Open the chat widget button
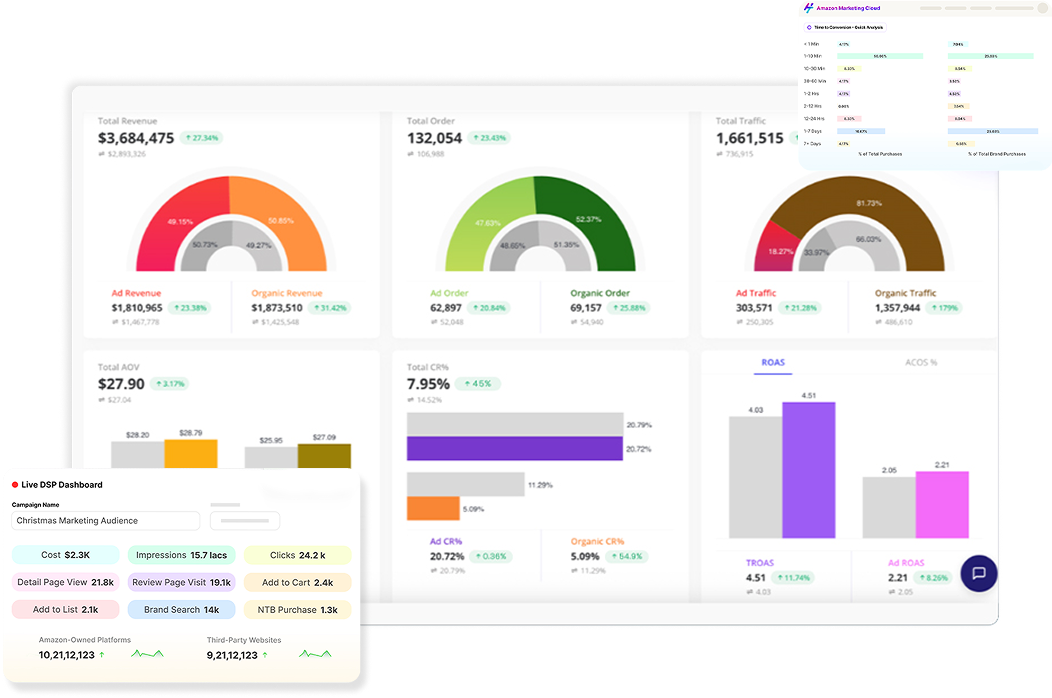Viewport: 1052px width, 698px height. 978,573
